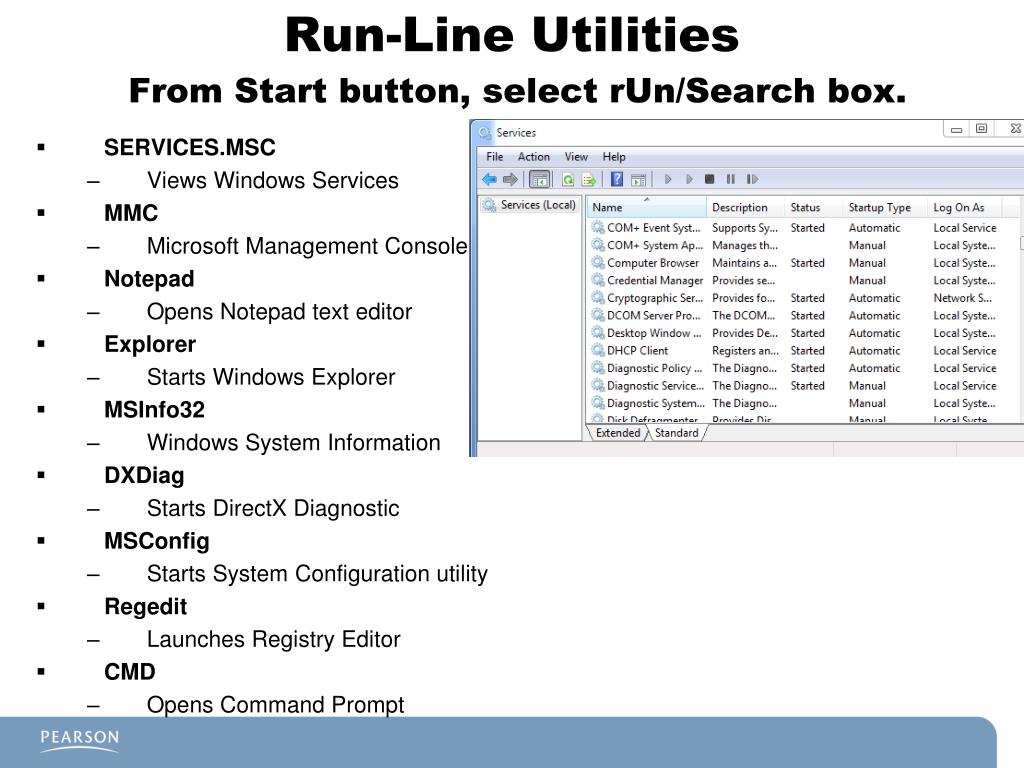Screen dimensions: 1024x768
Task: Toggle the Show/Hide Console Tree toolbar button
Action: pyautogui.click(x=539, y=179)
